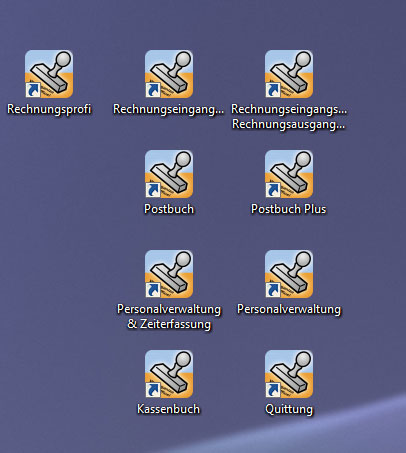The image size is (406, 453).
Task: Click the "Rechnungsprofi" label text
Action: [x=49, y=109]
